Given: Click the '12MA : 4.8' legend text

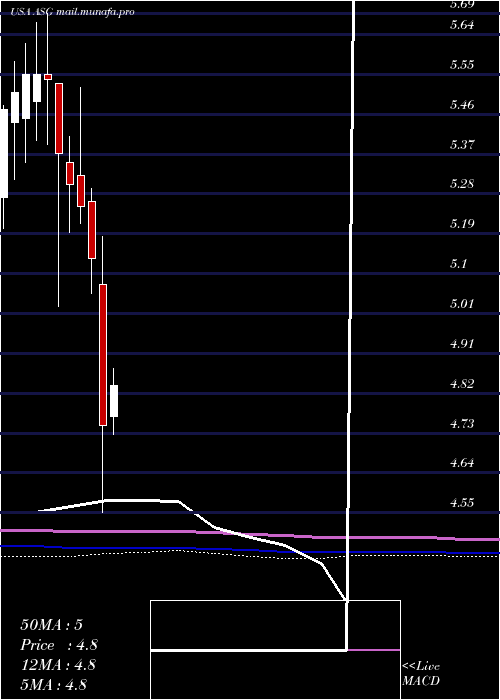Looking at the screenshot, I should coord(58,665).
